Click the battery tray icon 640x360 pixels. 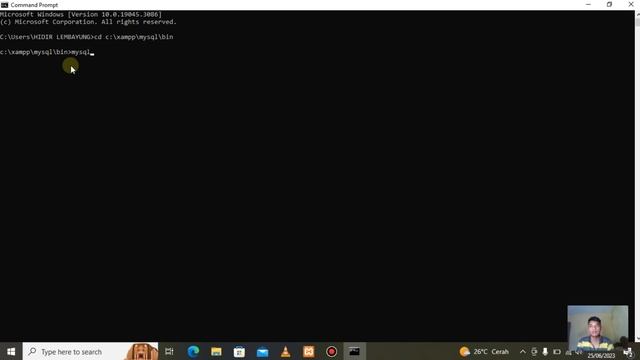pos(557,351)
